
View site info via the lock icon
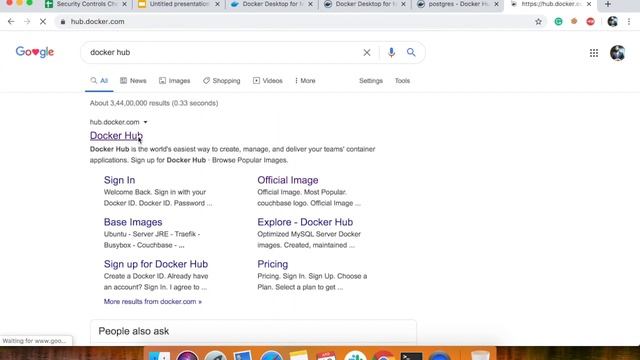tap(62, 22)
